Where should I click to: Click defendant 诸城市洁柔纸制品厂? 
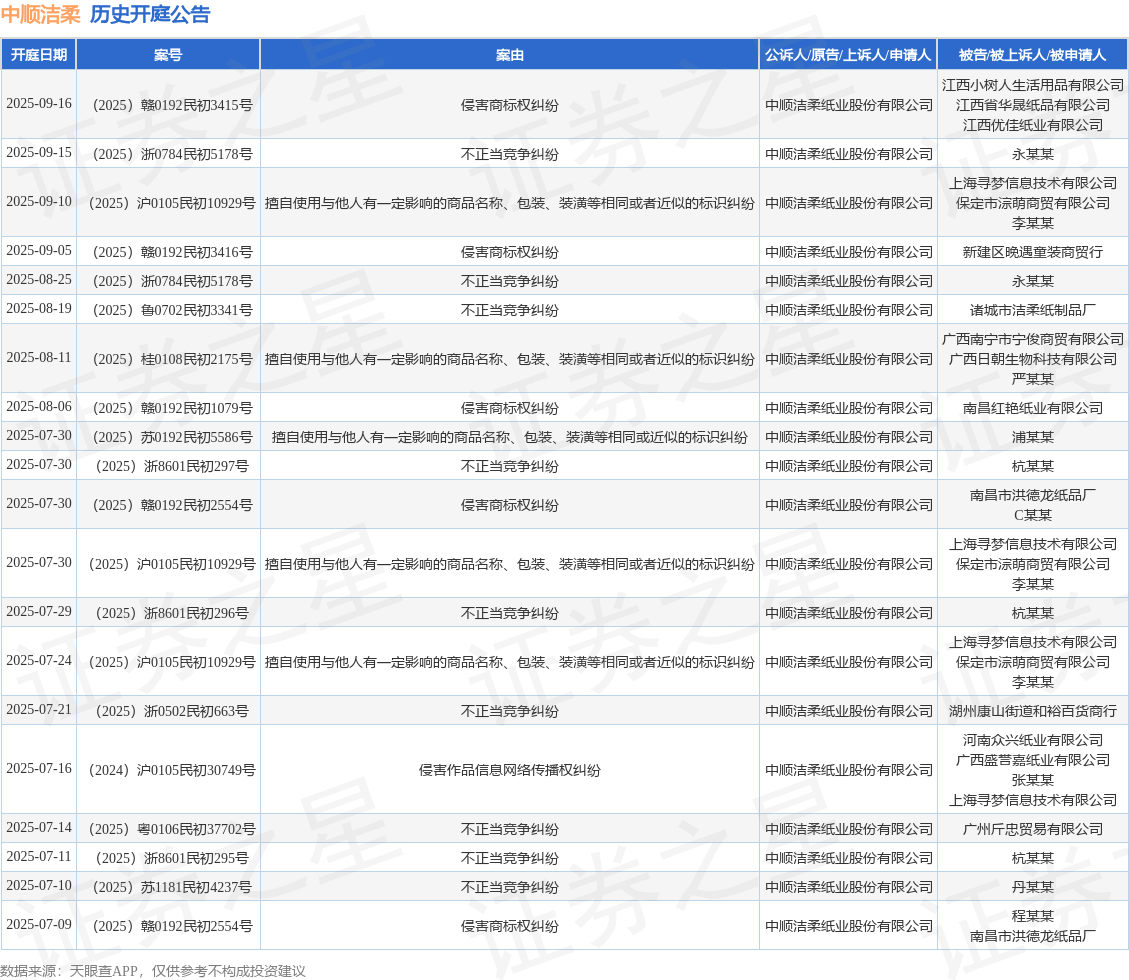click(1033, 310)
